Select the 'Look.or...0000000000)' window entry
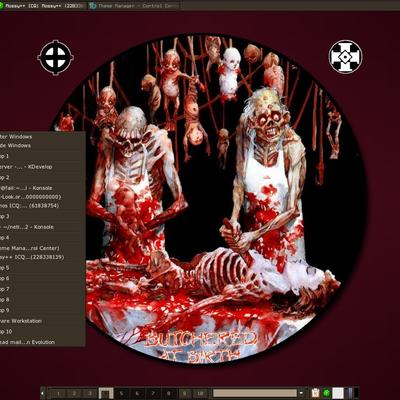400x400 pixels. pyautogui.click(x=43, y=197)
